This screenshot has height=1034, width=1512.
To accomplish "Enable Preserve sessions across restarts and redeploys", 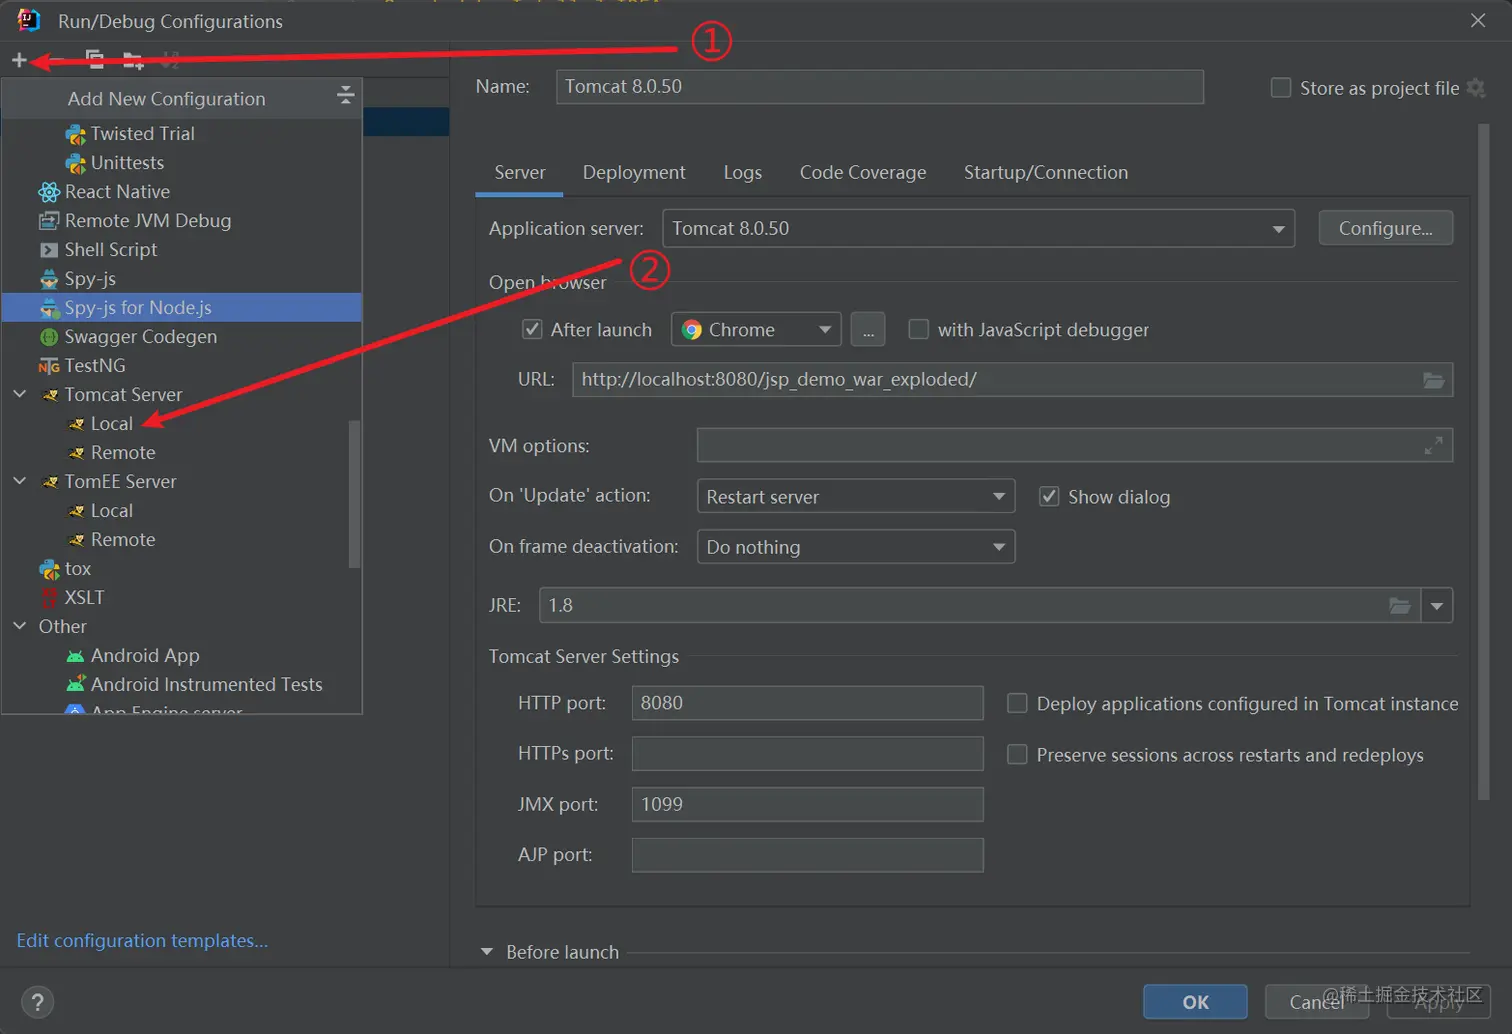I will click(x=1017, y=754).
